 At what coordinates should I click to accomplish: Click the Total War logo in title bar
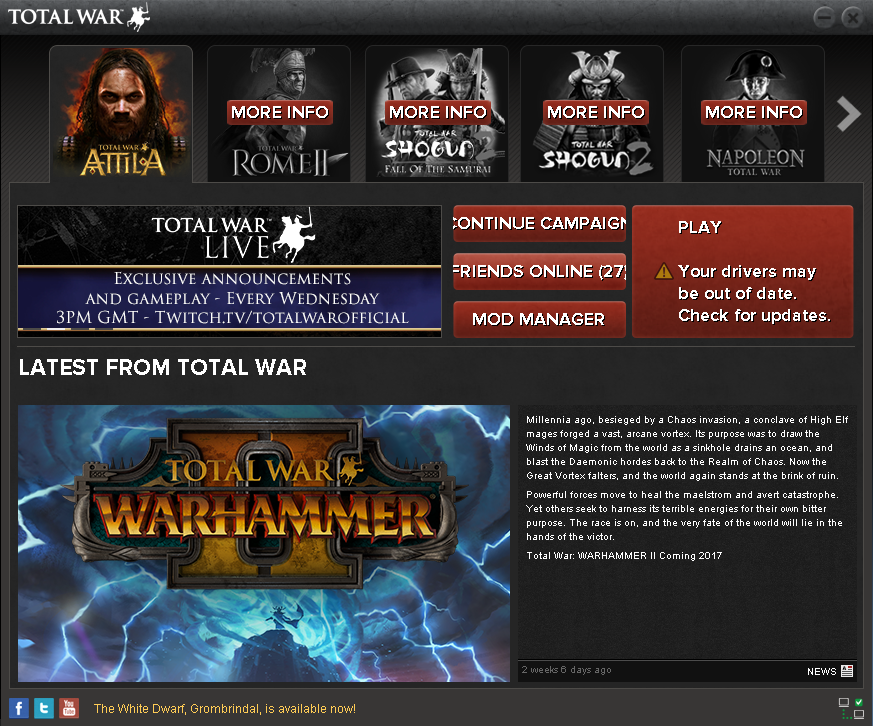pyautogui.click(x=79, y=16)
